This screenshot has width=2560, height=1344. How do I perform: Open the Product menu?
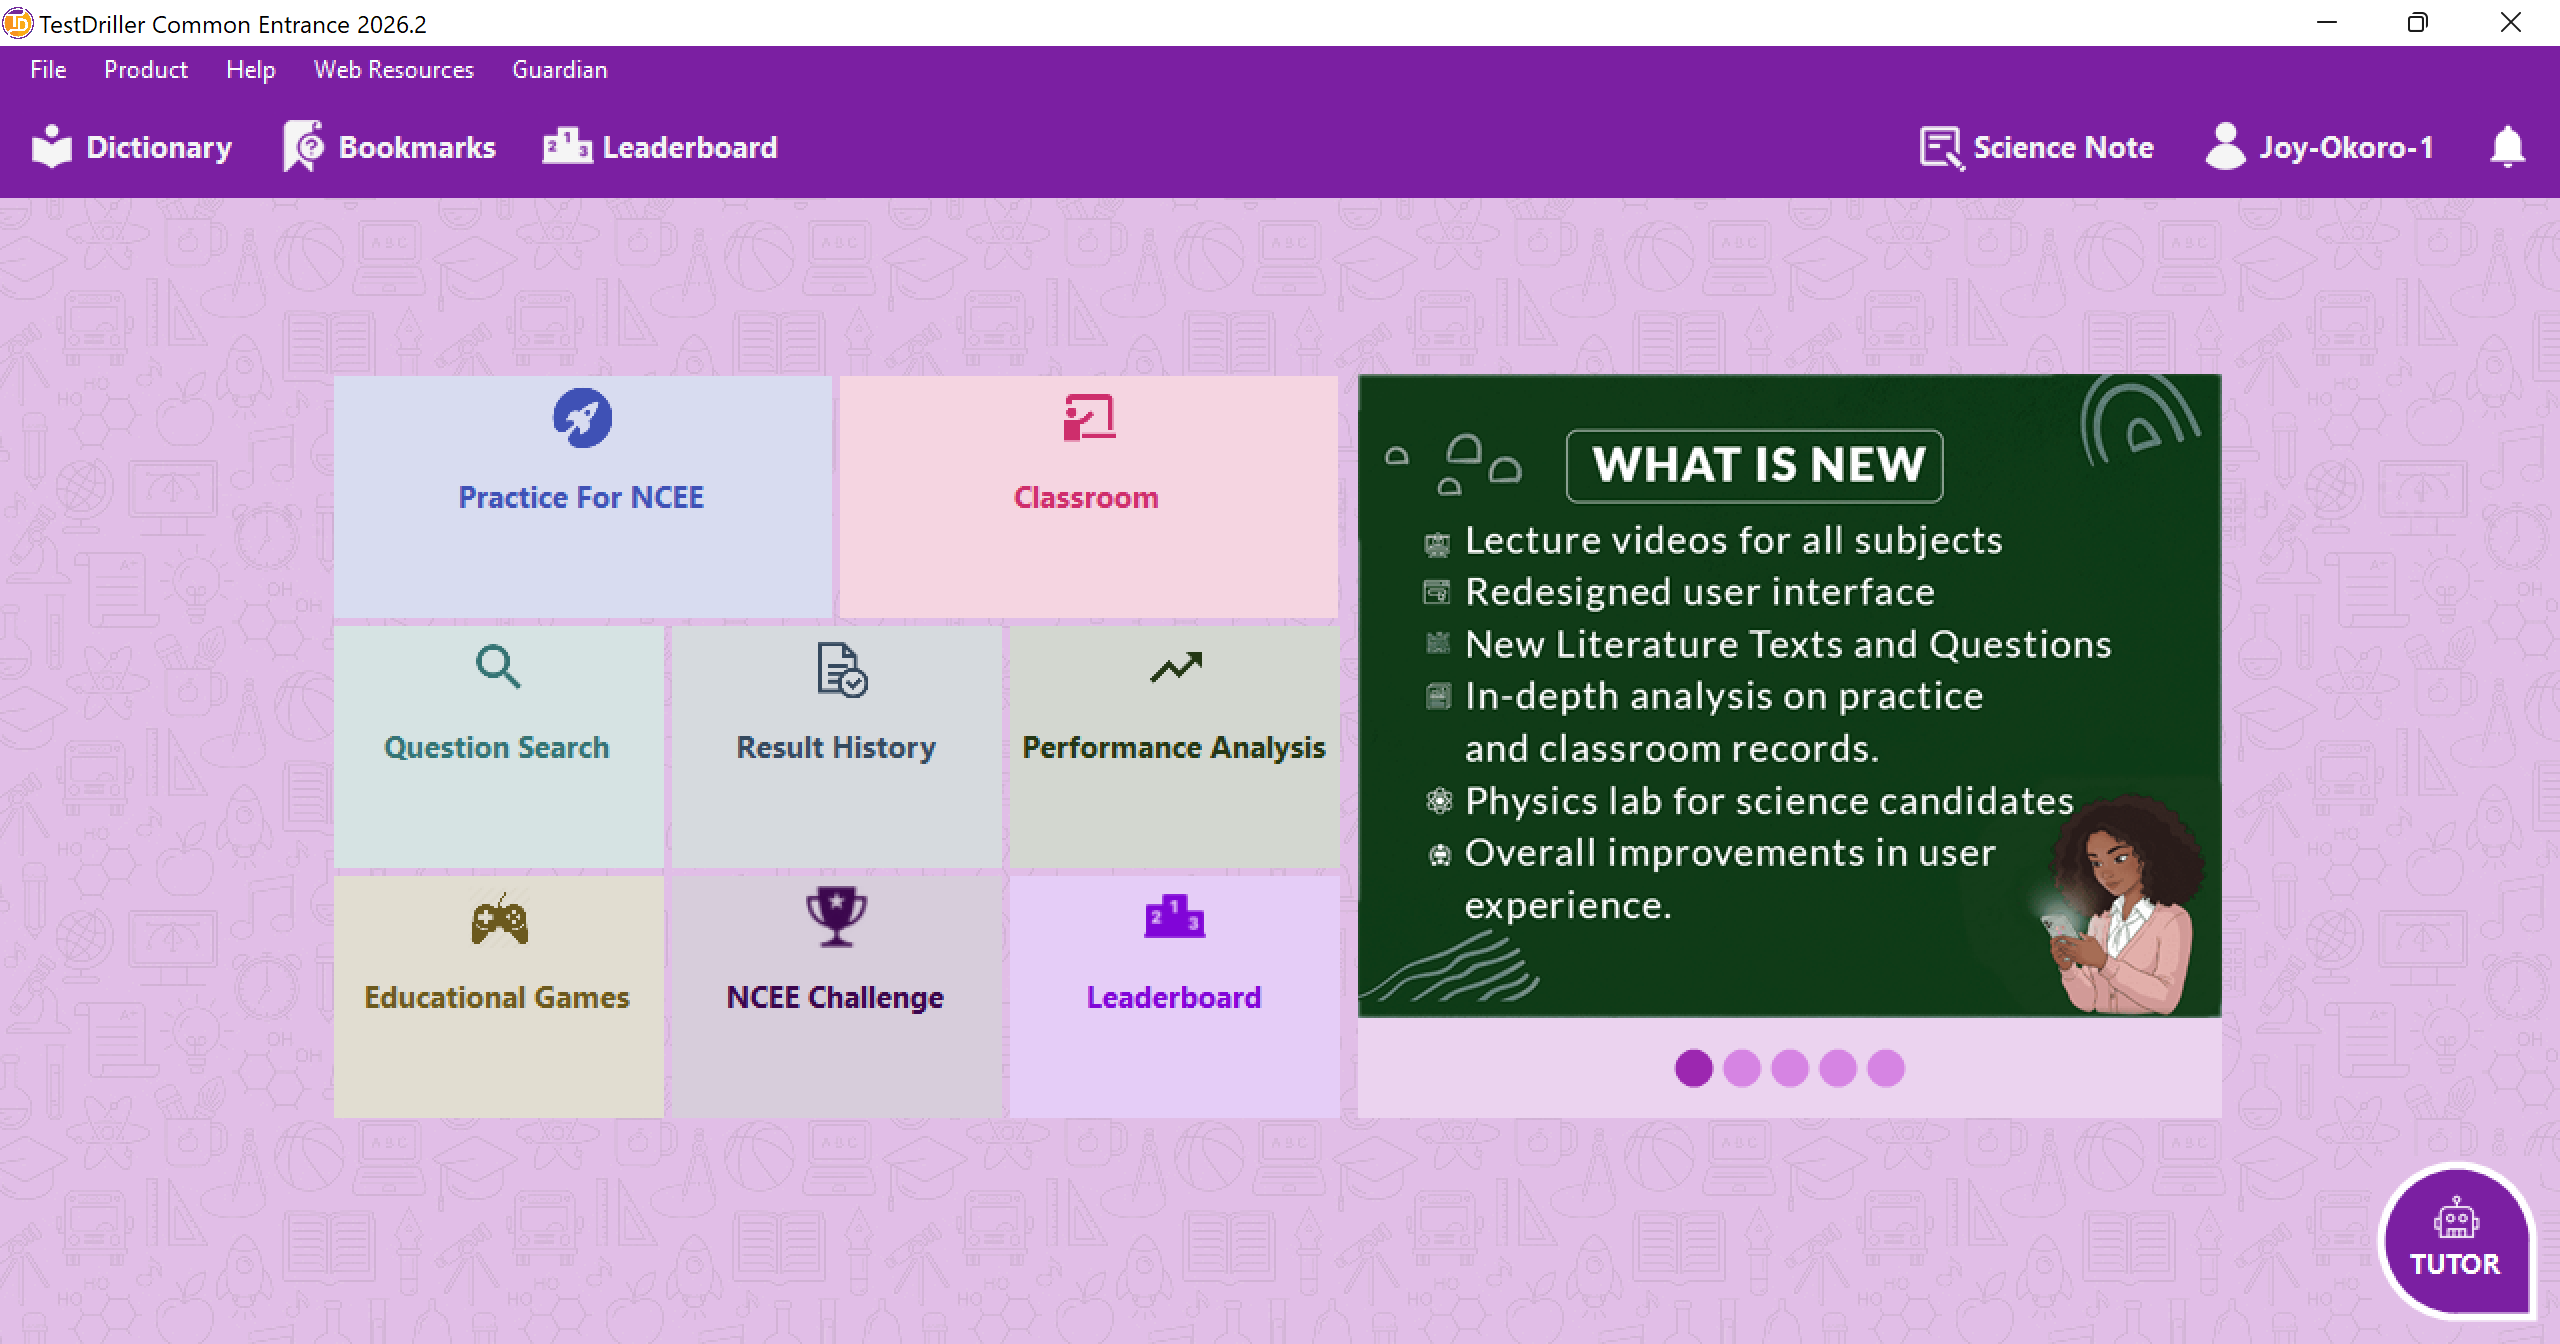(x=146, y=70)
